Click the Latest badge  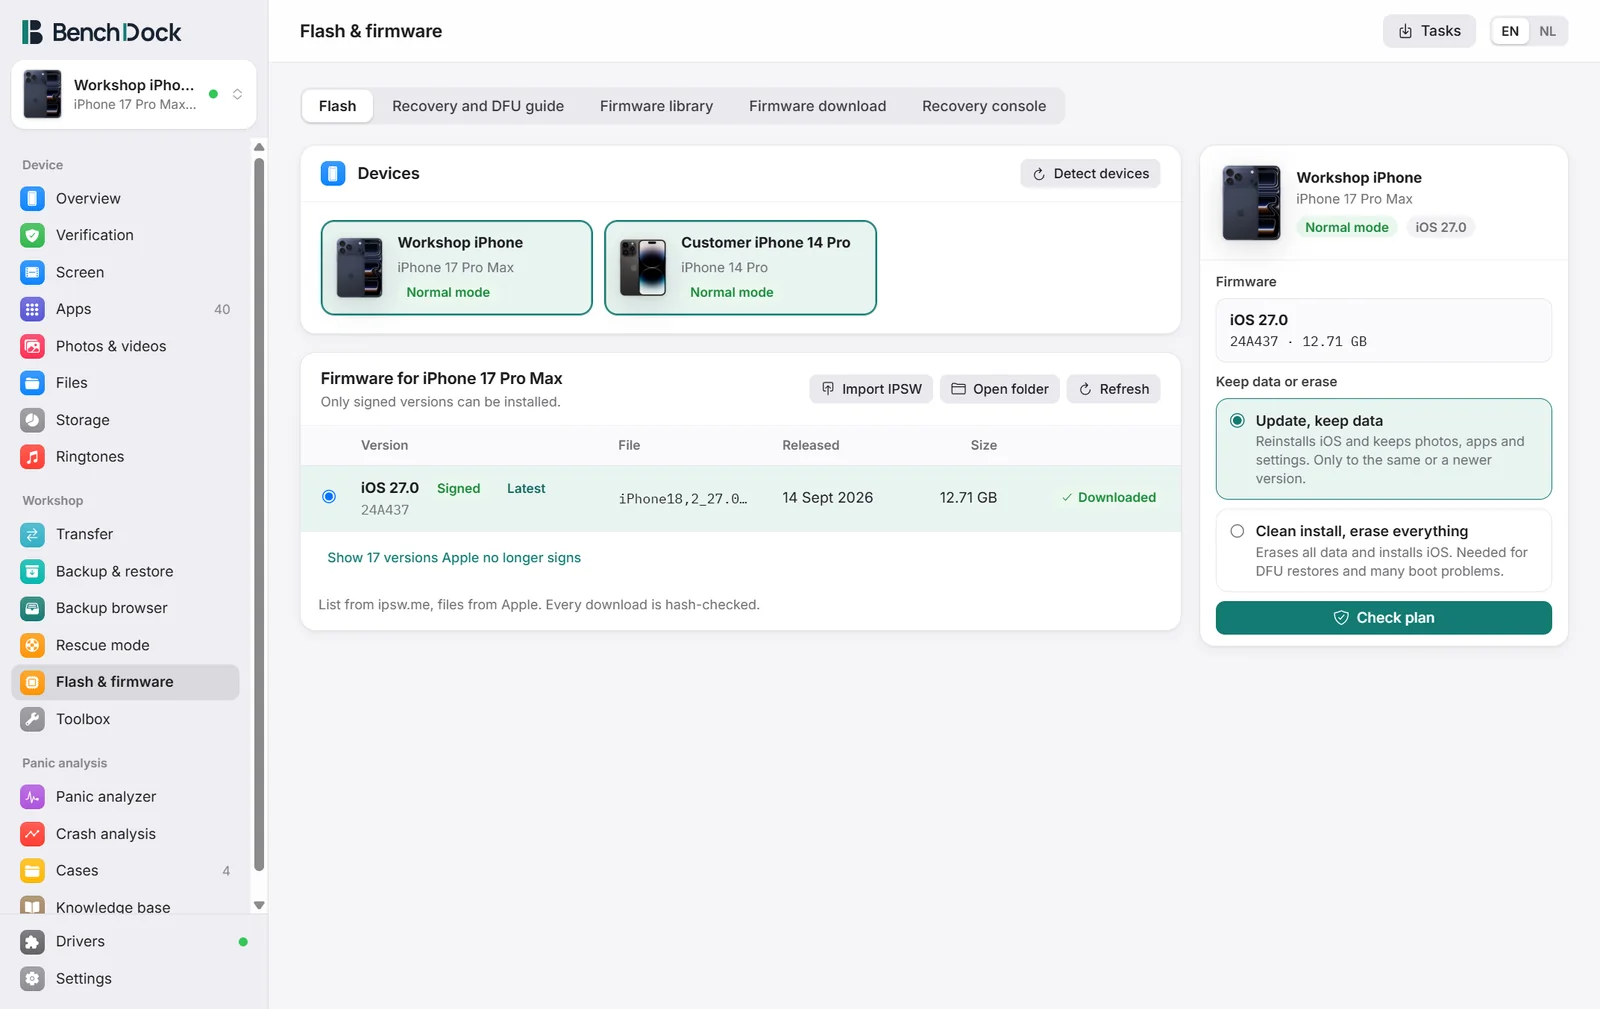[x=526, y=488]
